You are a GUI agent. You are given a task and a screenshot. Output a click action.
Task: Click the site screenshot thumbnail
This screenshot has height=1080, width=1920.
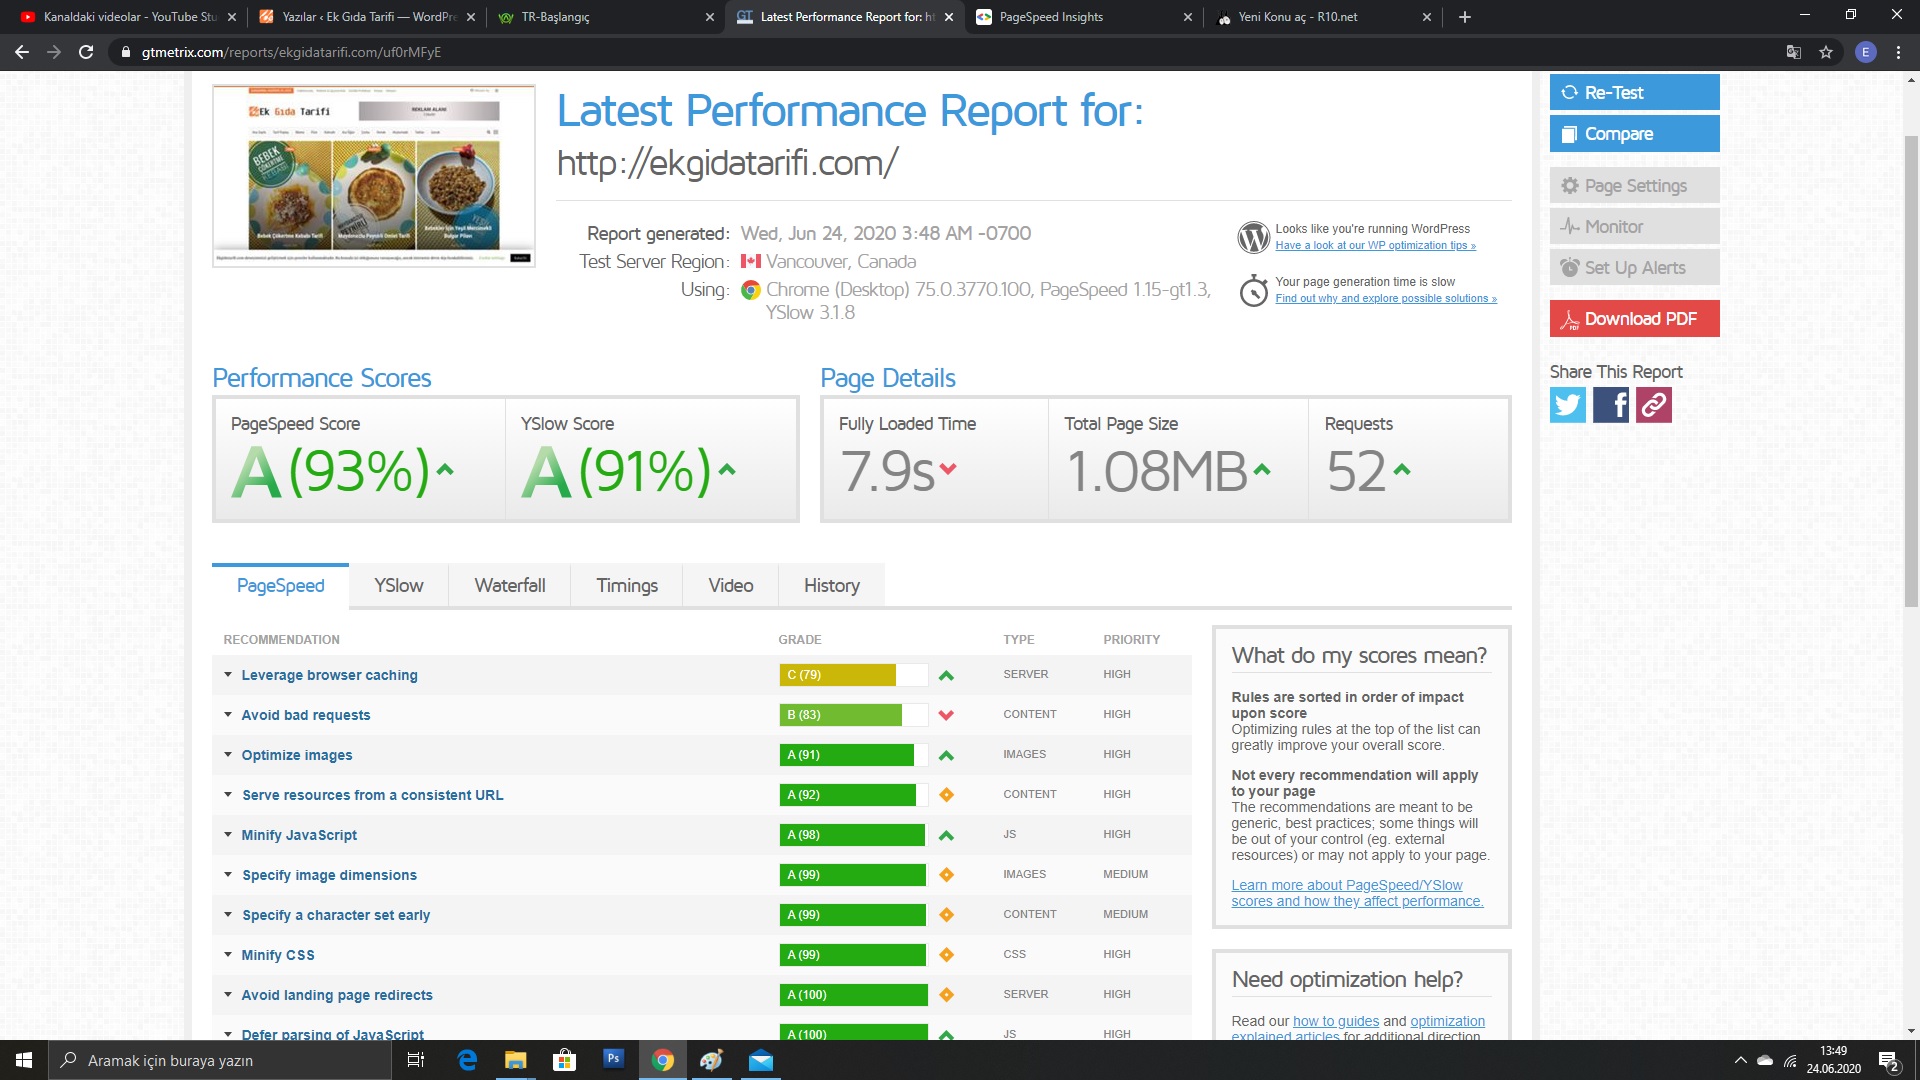coord(373,176)
